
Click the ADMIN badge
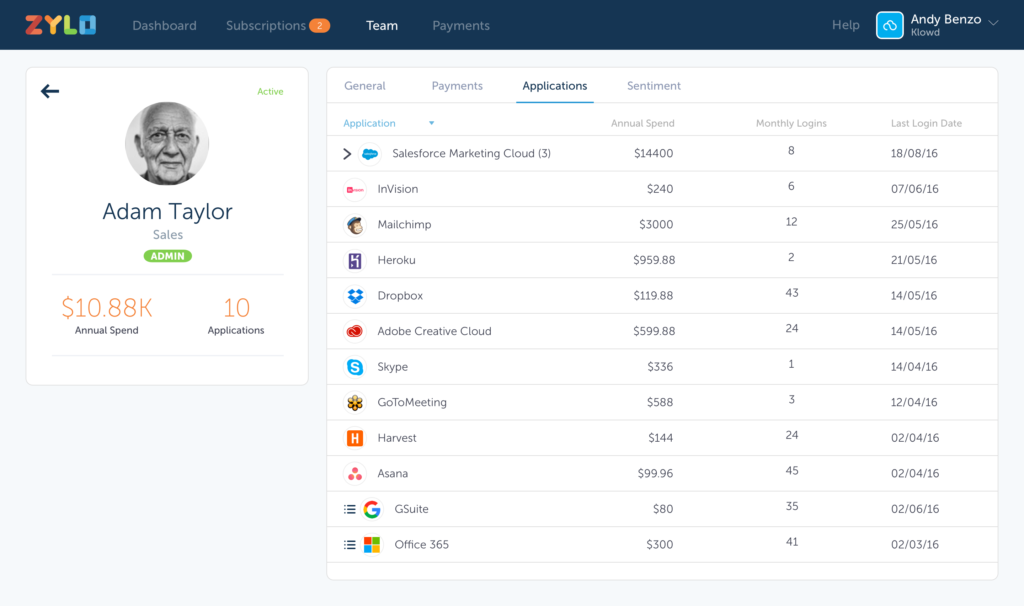coord(168,256)
